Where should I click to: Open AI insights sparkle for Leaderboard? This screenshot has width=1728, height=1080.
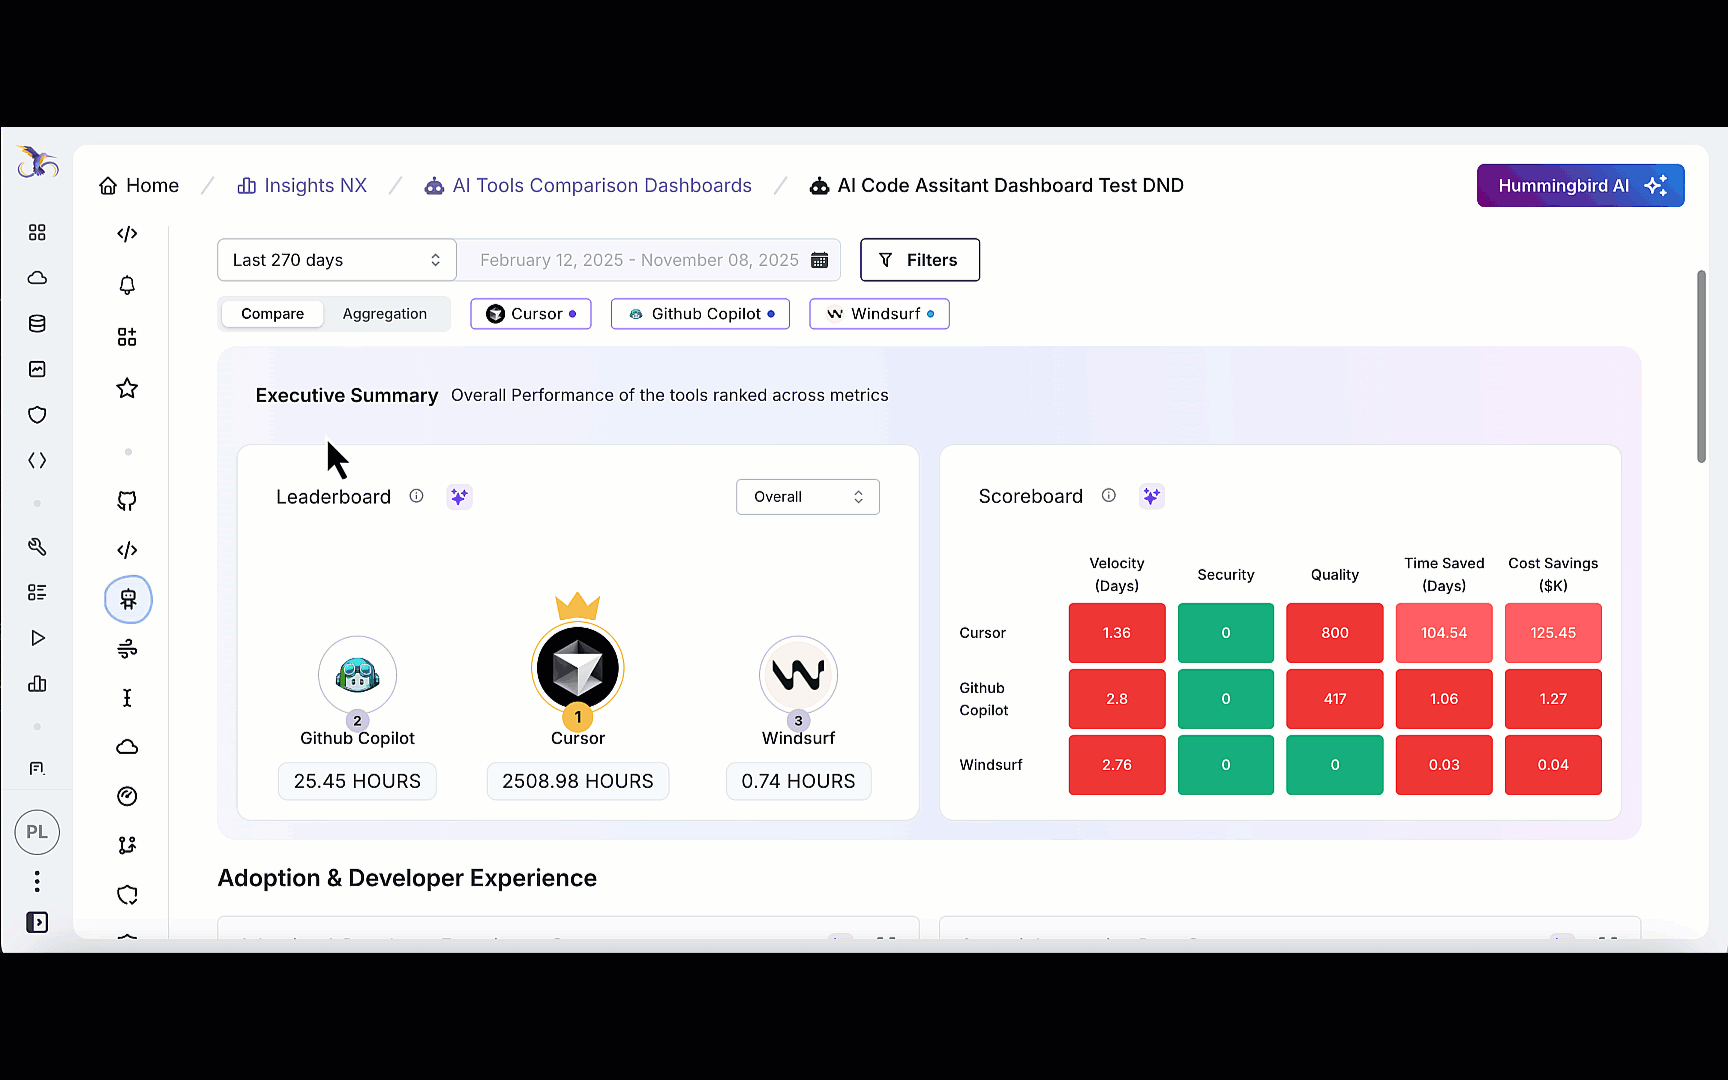459,497
